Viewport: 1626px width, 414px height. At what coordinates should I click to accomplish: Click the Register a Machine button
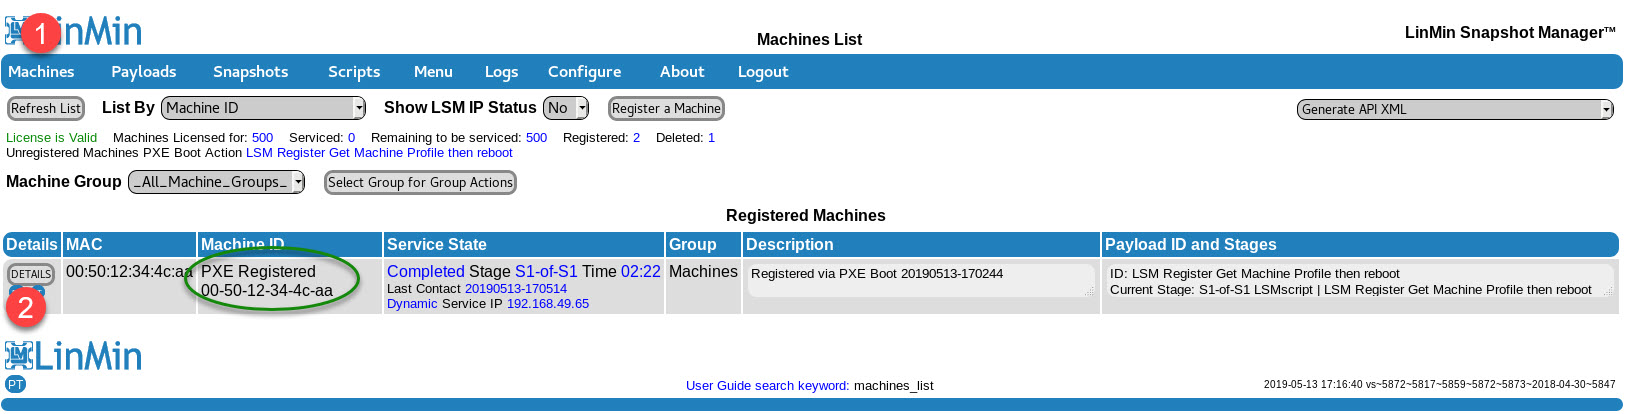pos(666,108)
